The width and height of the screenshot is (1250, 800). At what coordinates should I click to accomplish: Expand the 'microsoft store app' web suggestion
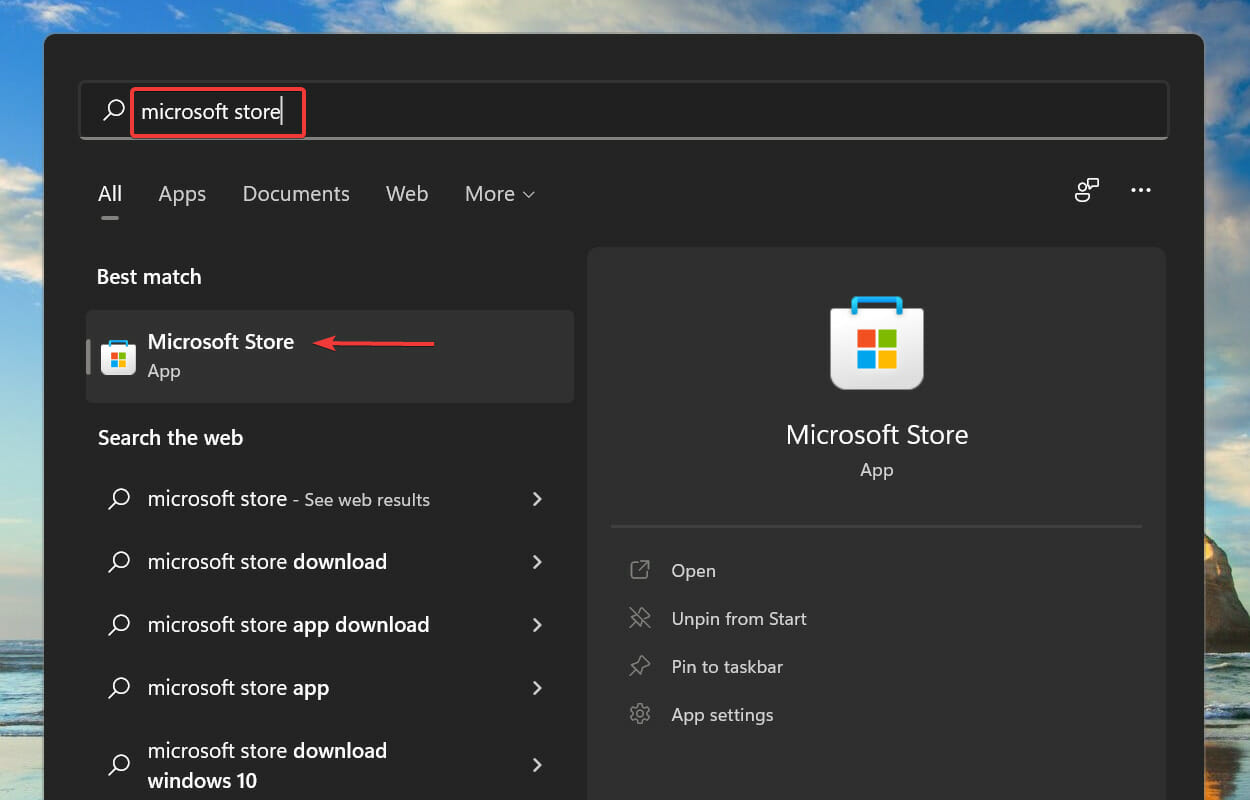537,687
